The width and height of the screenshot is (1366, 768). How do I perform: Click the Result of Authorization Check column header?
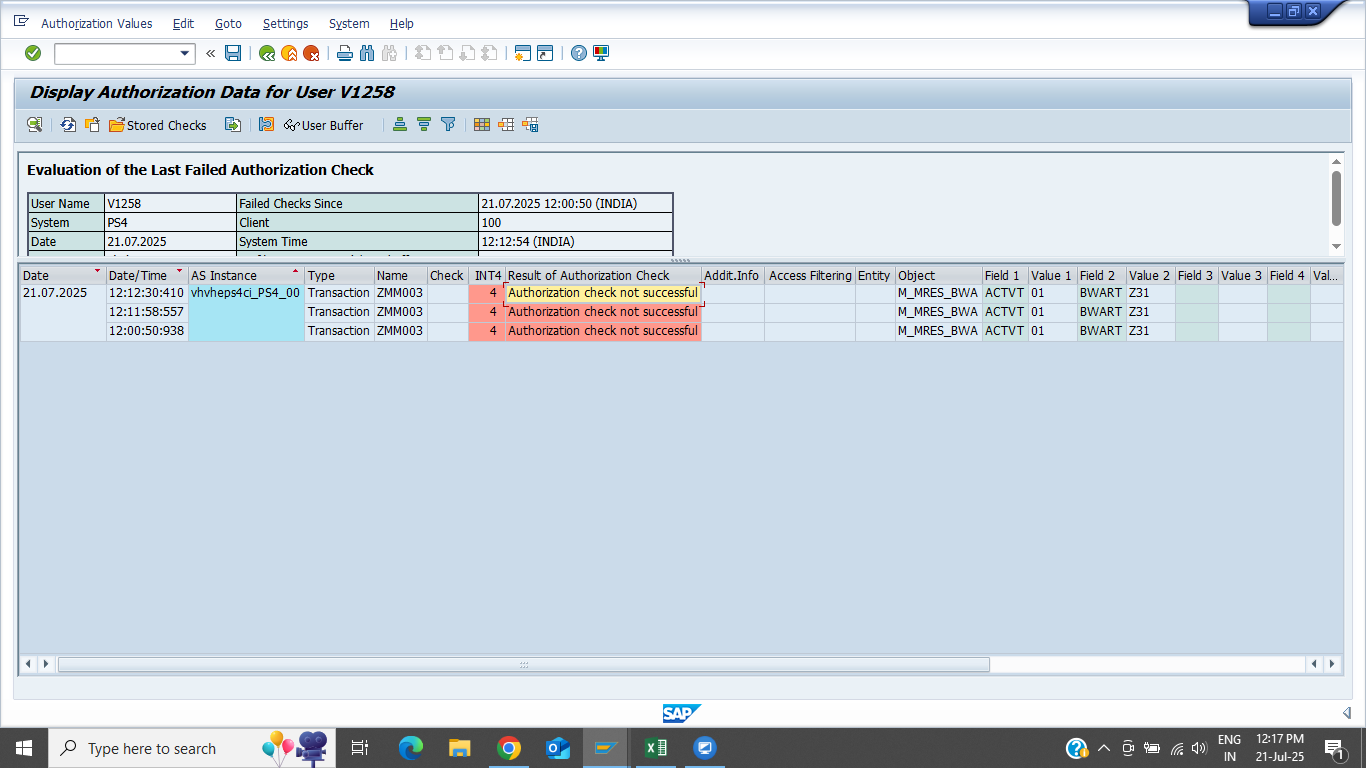589,275
